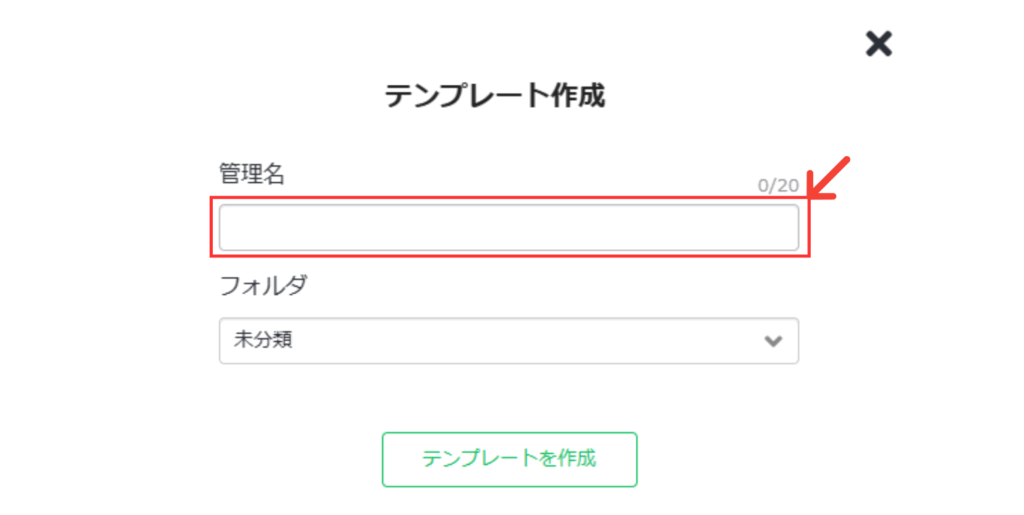The width and height of the screenshot is (1024, 515).
Task: Click the 0/20 character counter
Action: click(x=778, y=185)
